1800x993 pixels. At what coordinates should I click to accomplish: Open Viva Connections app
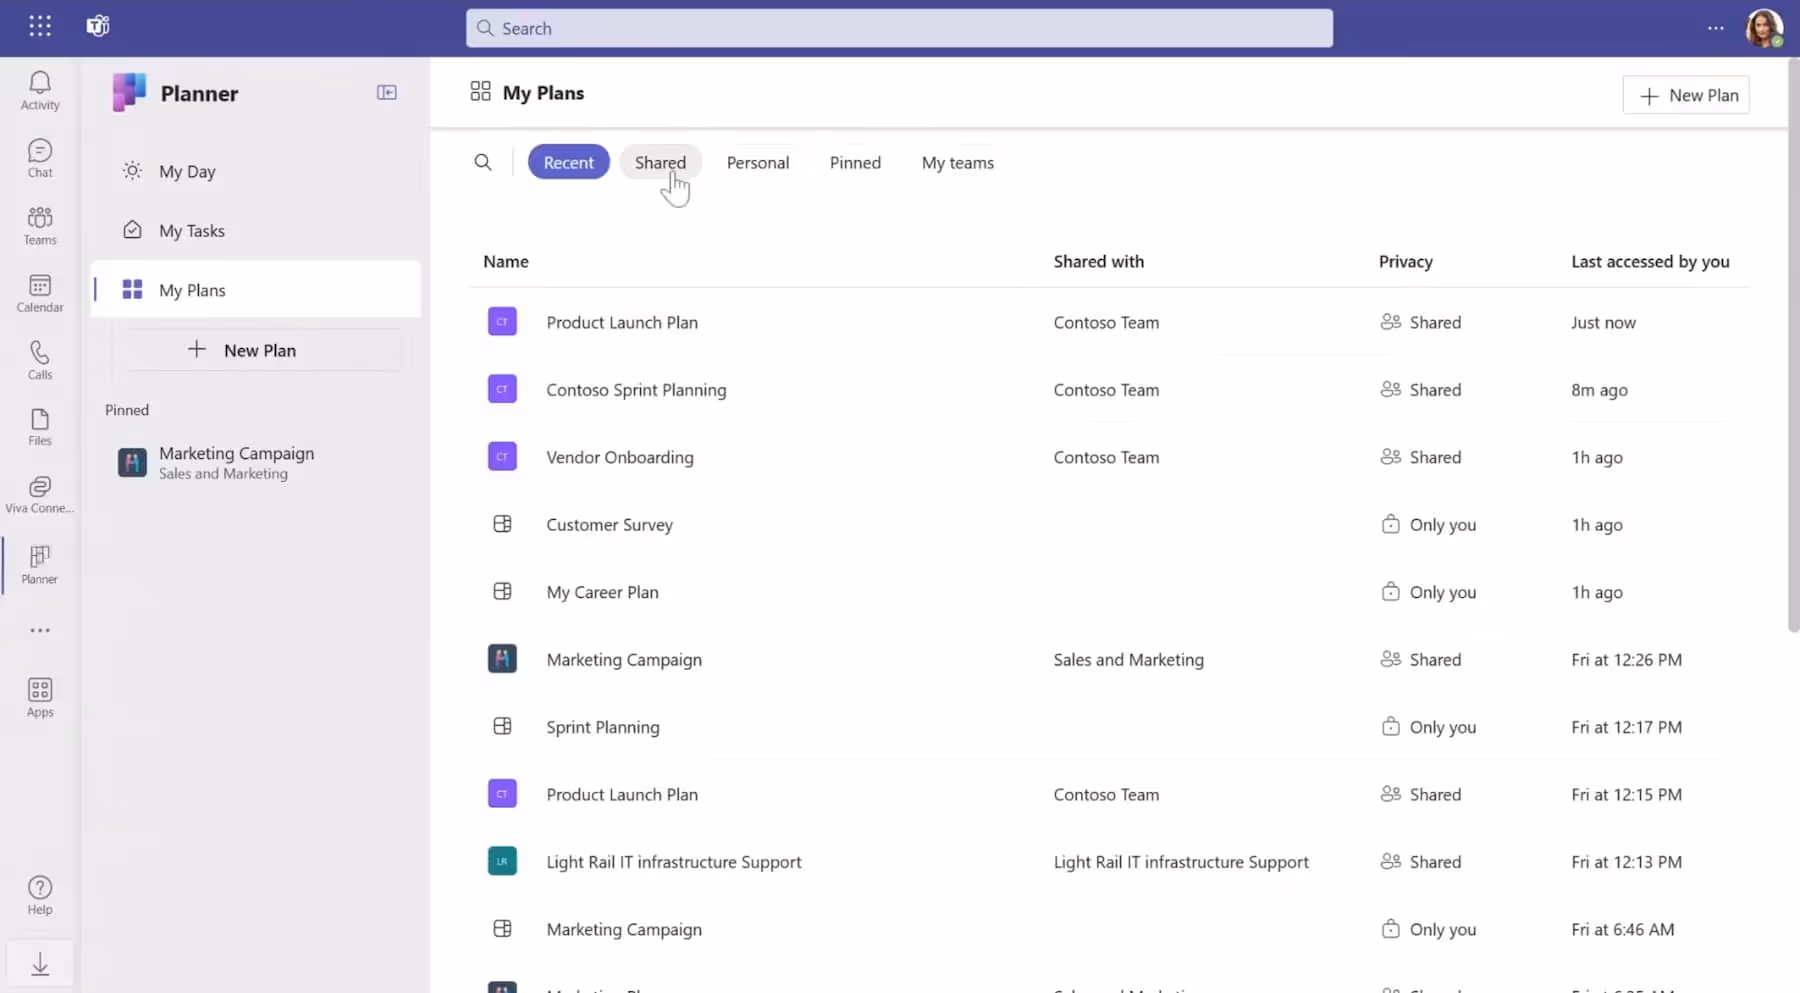coord(40,495)
